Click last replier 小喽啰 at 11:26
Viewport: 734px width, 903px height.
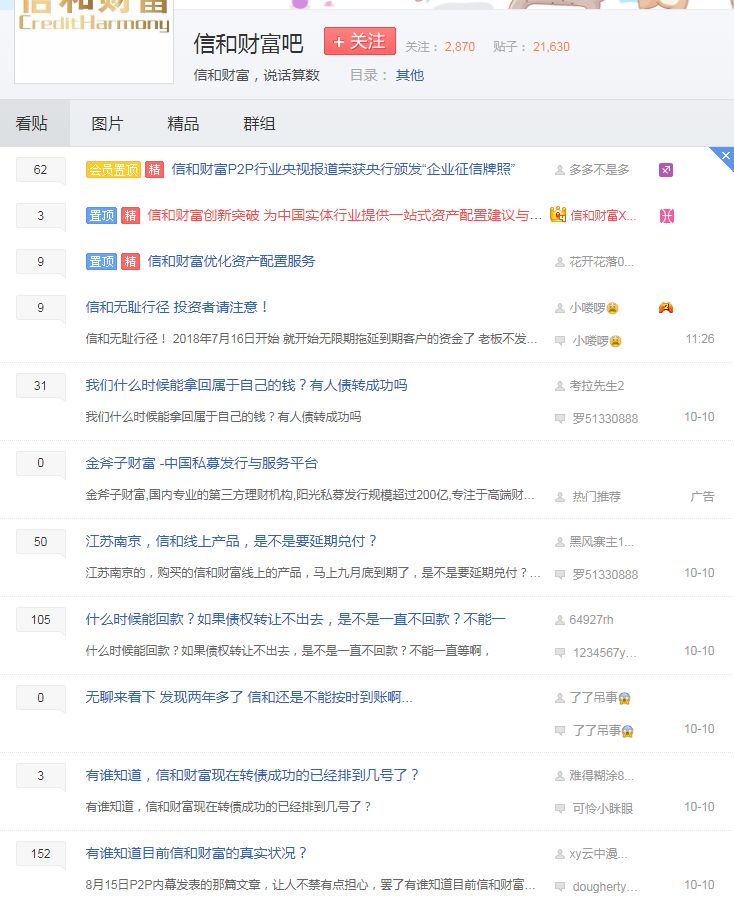pyautogui.click(x=597, y=341)
